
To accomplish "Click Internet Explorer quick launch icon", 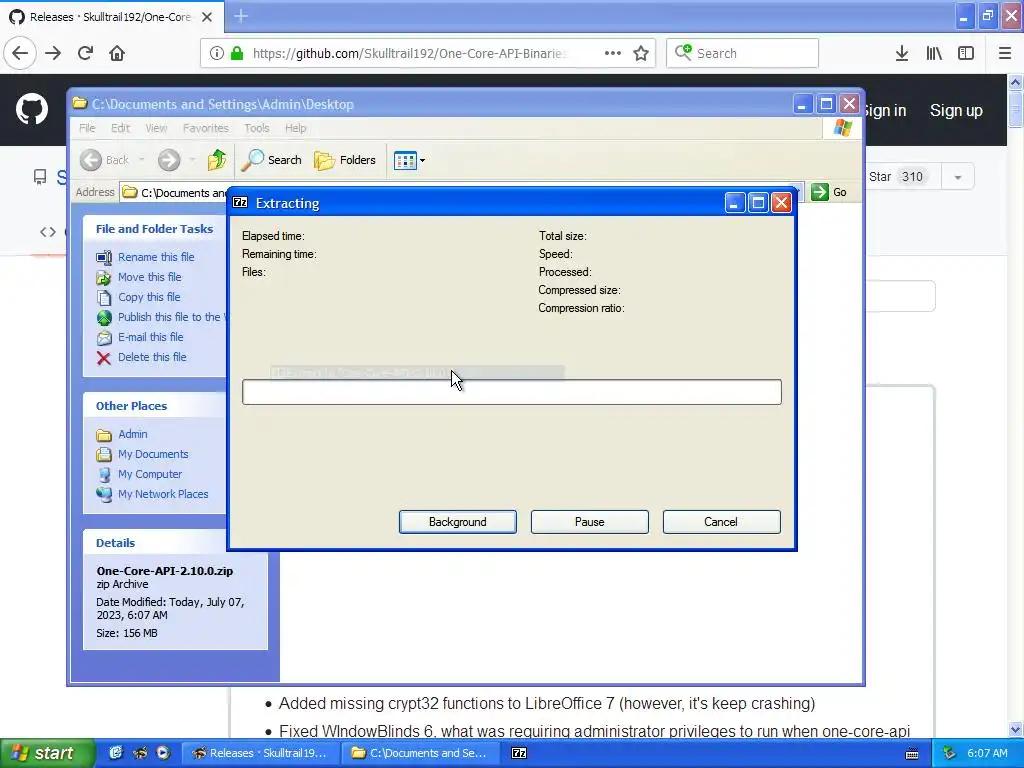I will pos(116,753).
